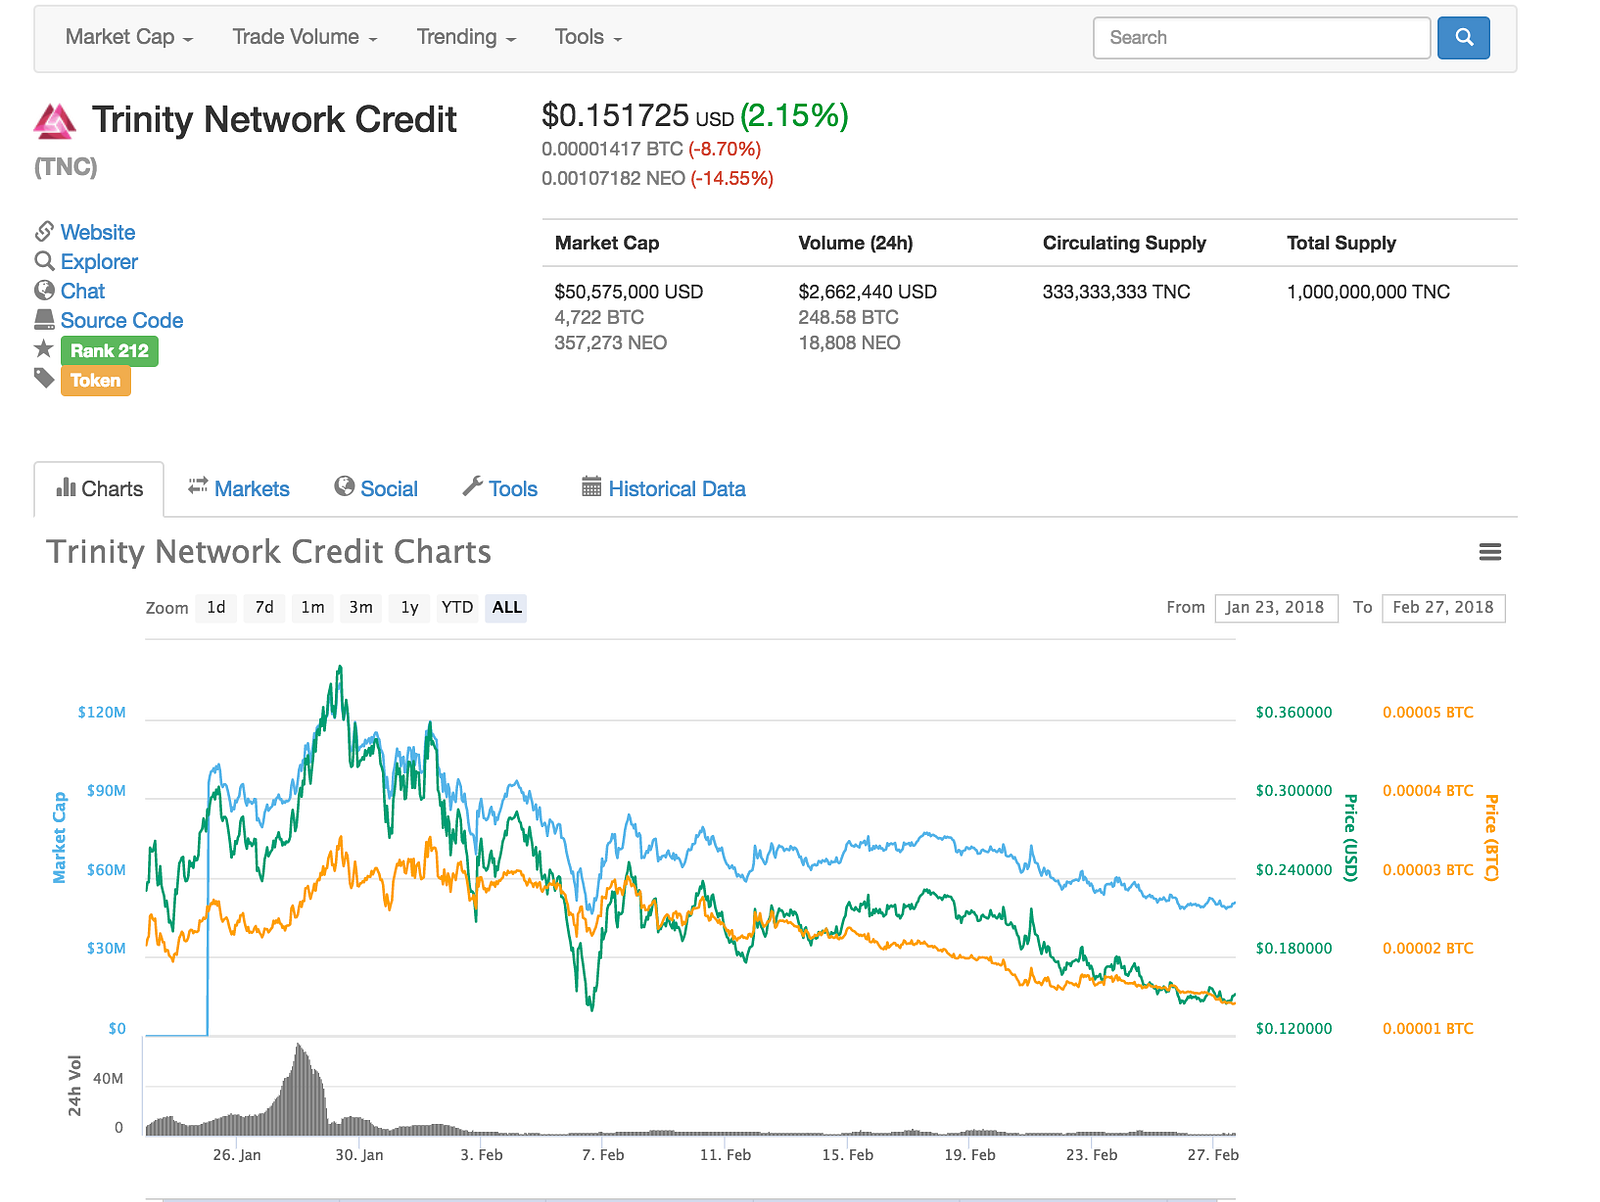Expand the Trade Volume dropdown menu

coord(305,37)
